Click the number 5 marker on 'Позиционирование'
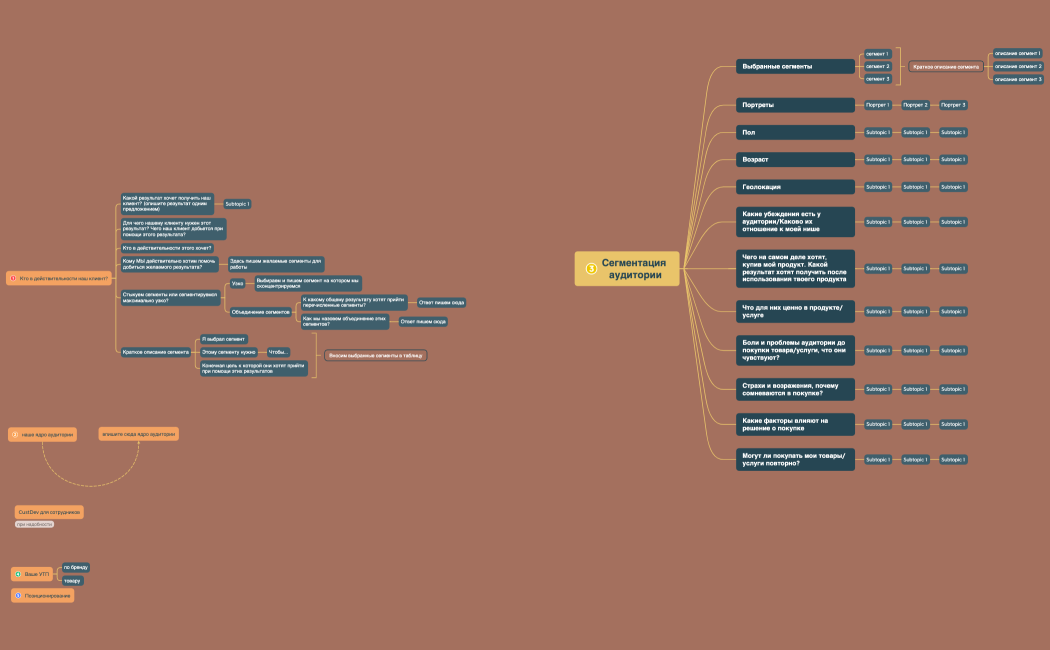The image size is (1050, 650). (18, 595)
